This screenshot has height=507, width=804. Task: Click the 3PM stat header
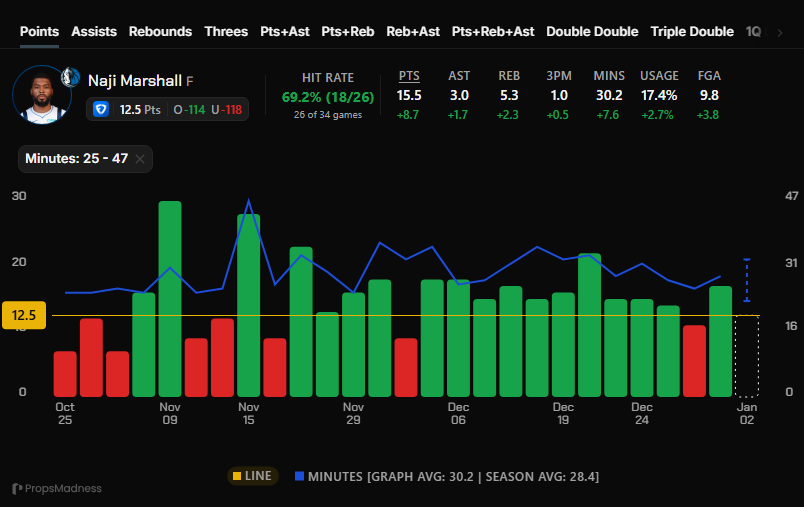559,76
